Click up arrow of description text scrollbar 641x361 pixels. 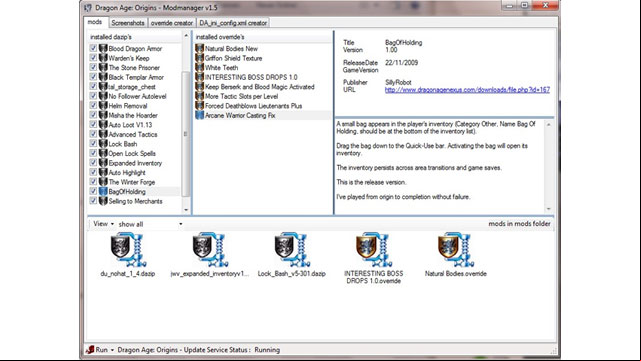tap(549, 124)
